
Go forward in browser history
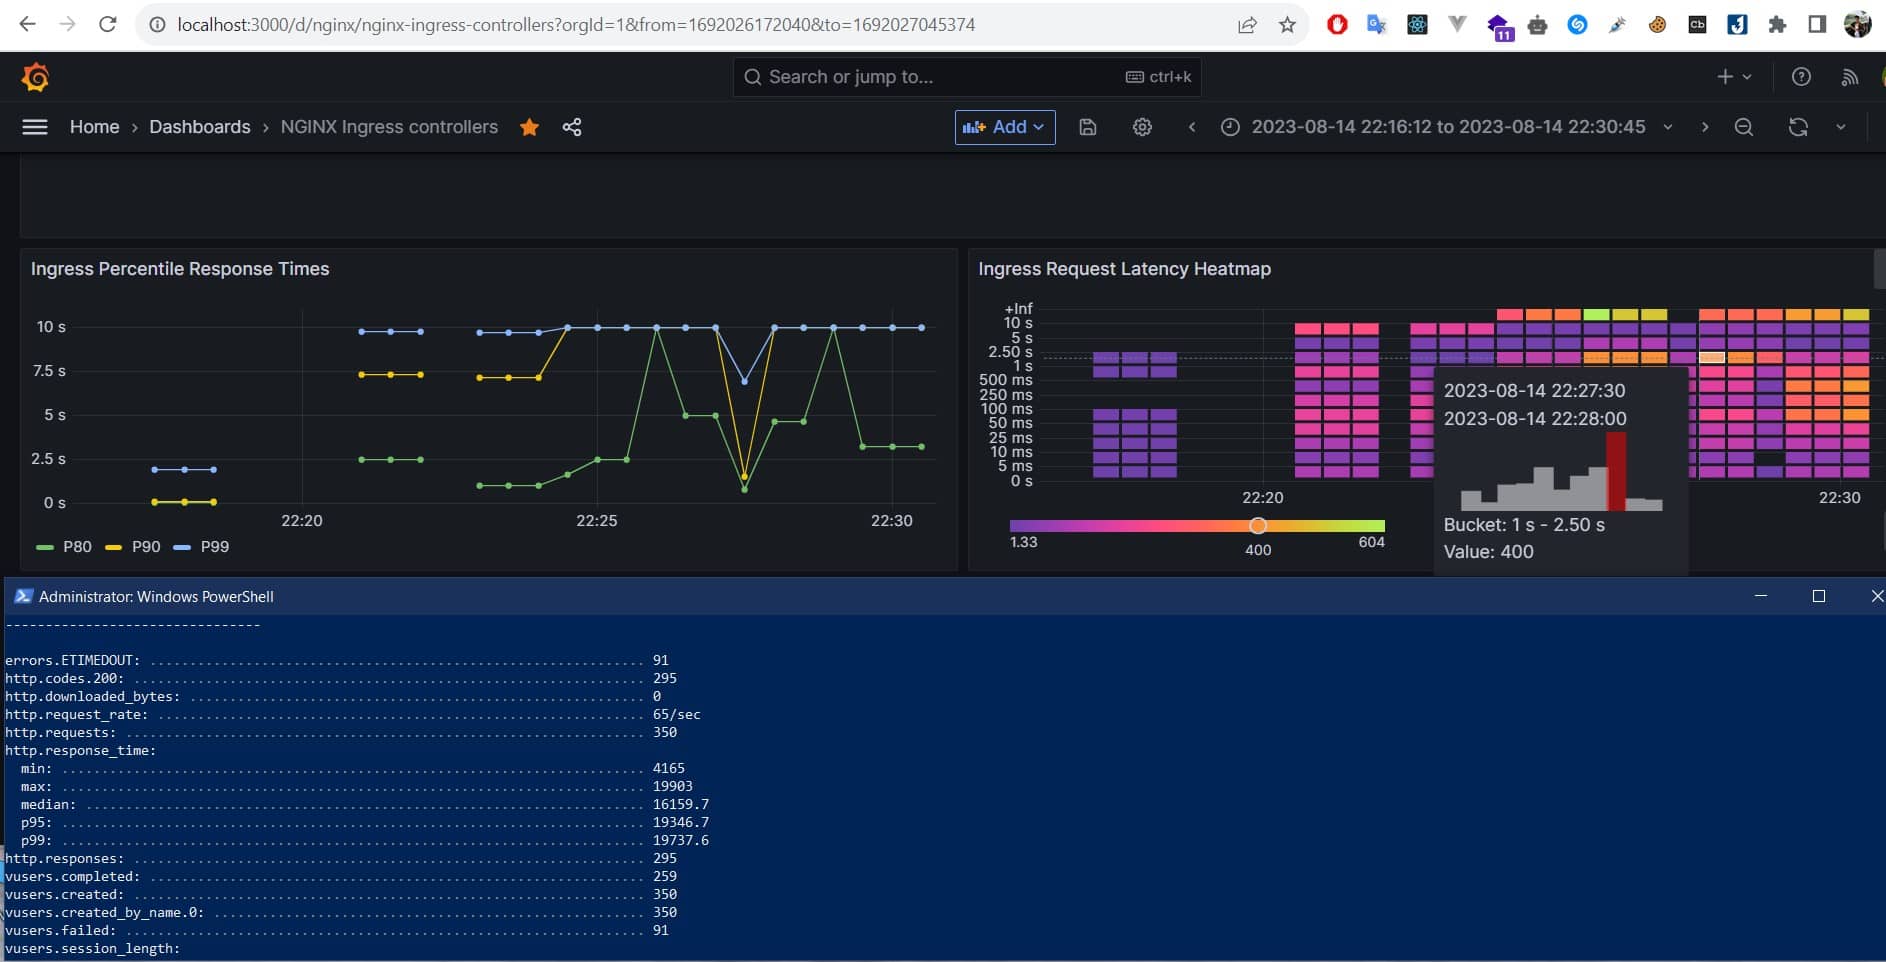coord(68,24)
